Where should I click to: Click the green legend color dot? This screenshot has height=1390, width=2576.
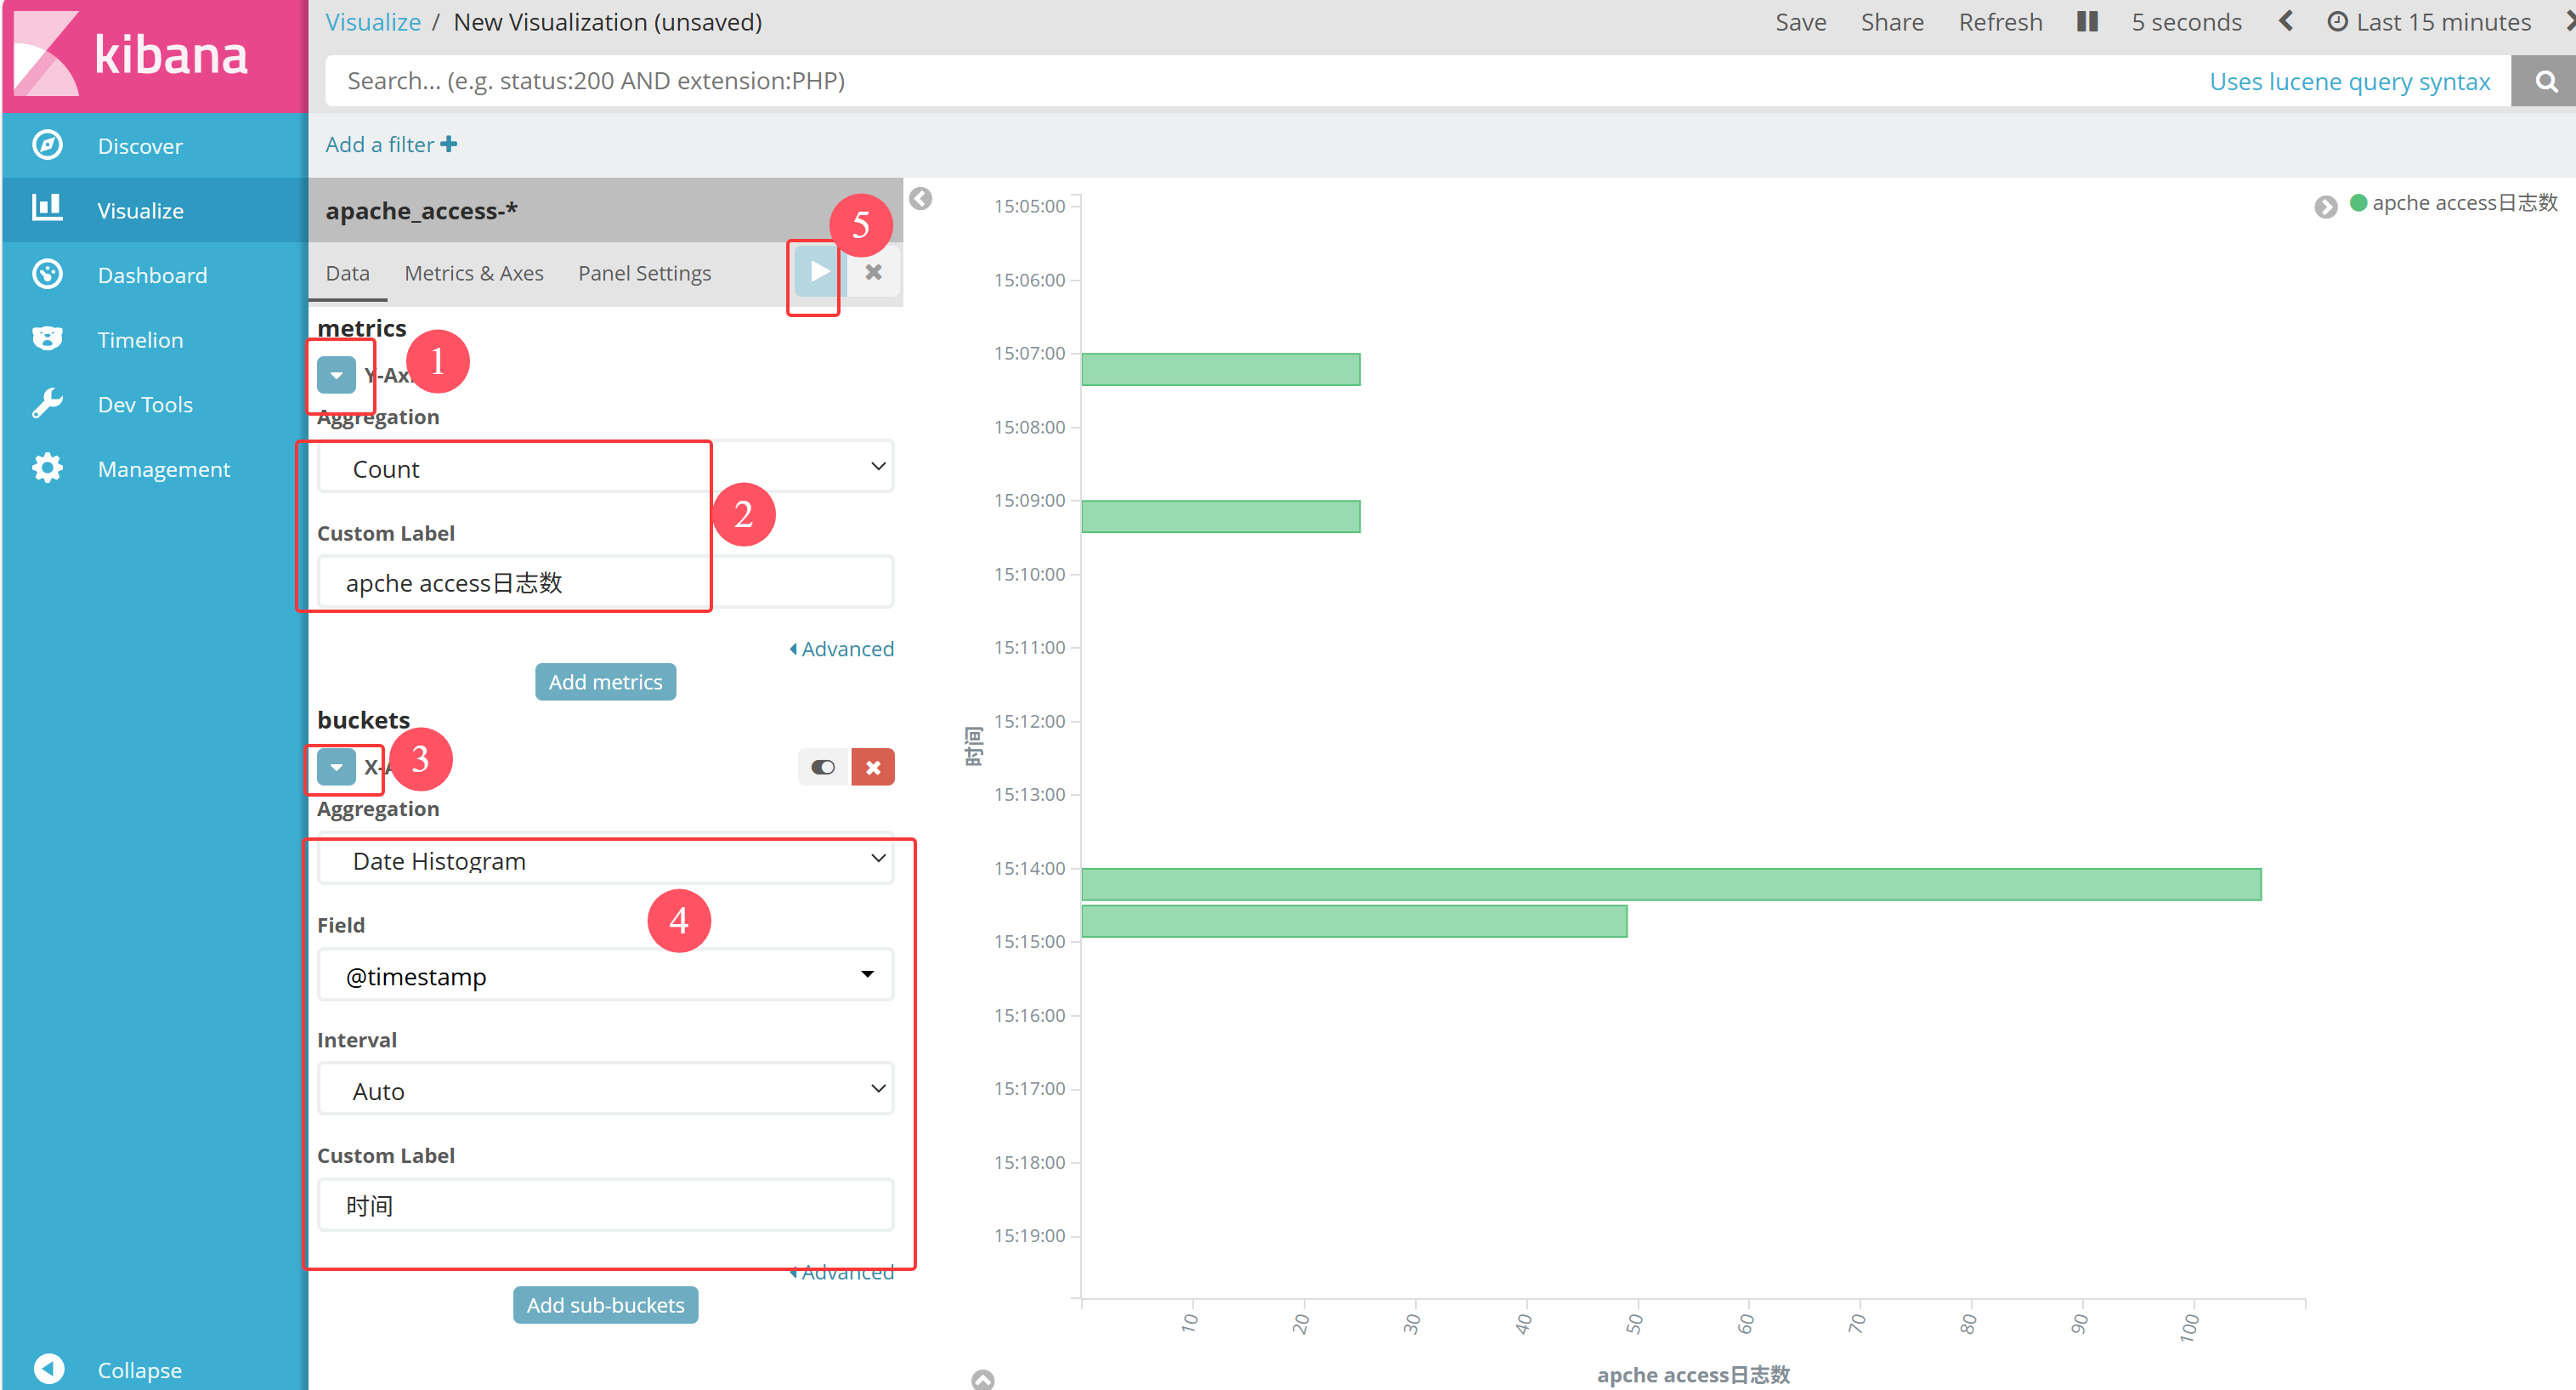click(2358, 203)
